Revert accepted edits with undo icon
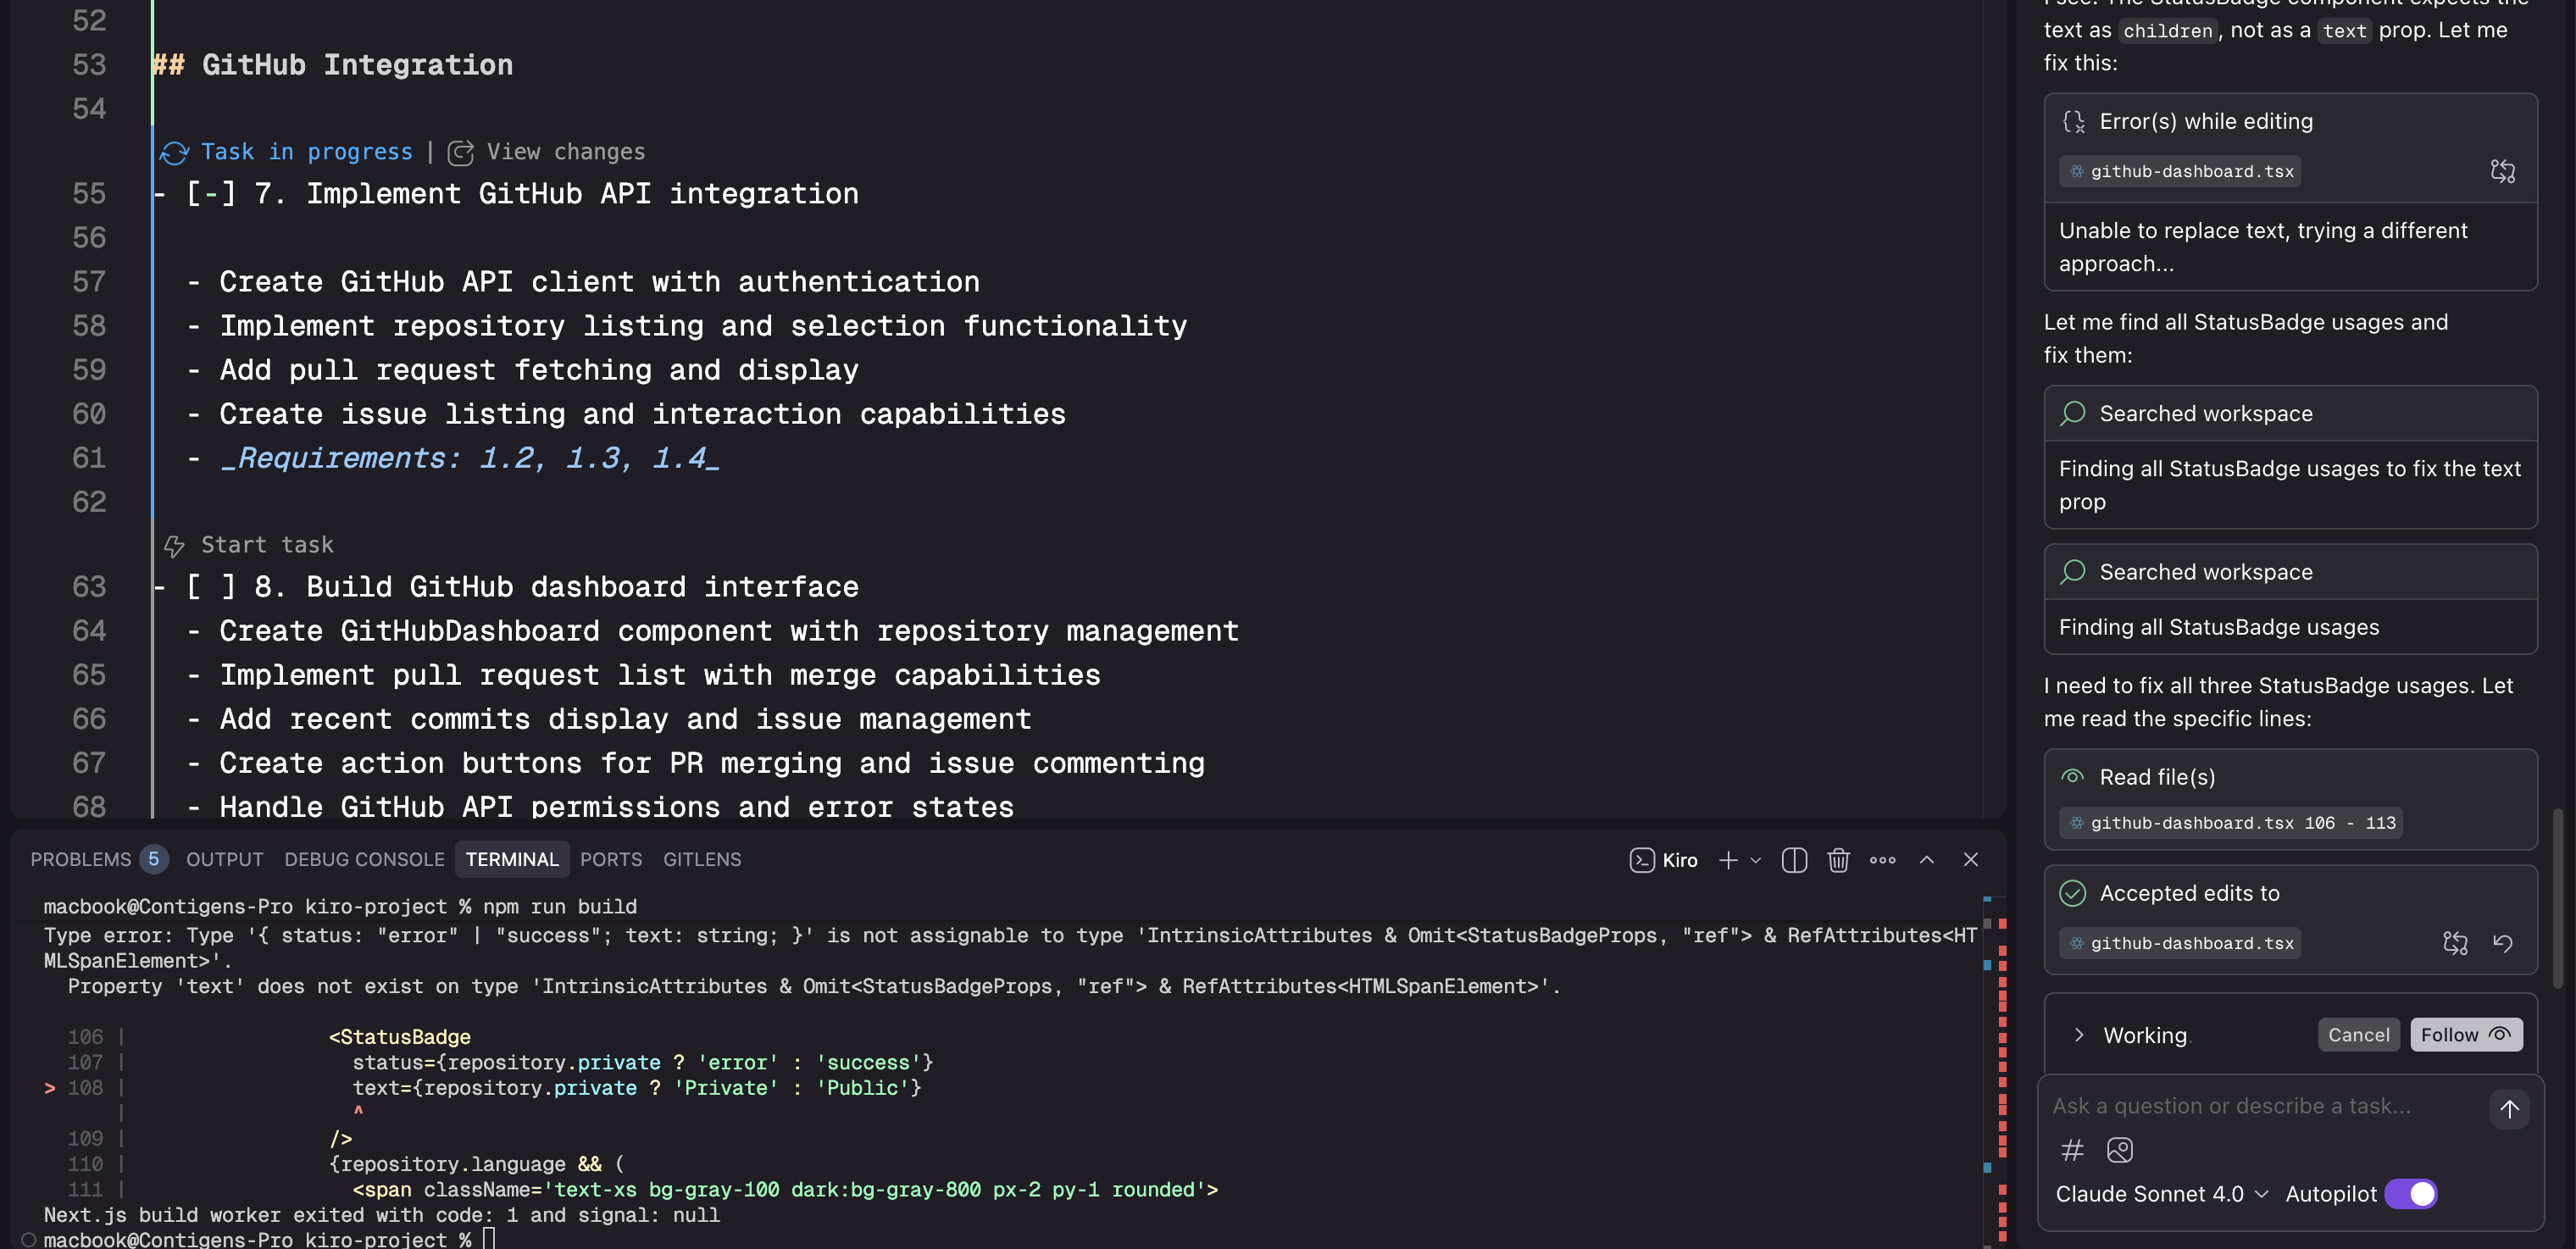 (x=2502, y=943)
